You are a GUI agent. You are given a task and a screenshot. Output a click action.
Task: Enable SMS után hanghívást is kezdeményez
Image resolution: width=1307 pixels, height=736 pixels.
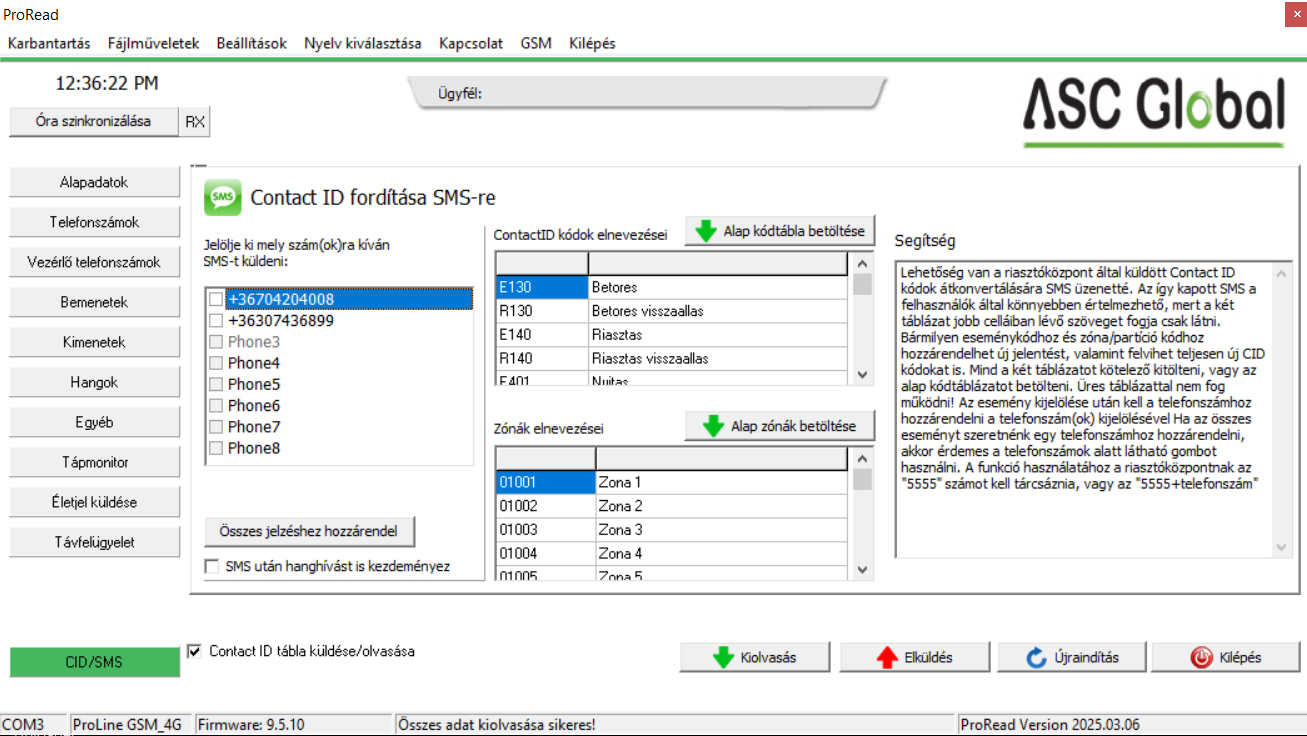pos(211,565)
